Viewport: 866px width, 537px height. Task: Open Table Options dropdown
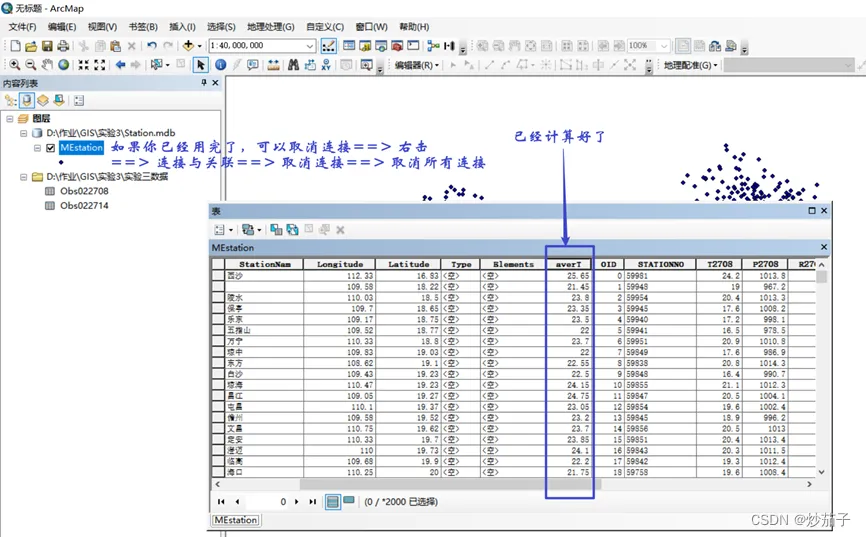(223, 230)
